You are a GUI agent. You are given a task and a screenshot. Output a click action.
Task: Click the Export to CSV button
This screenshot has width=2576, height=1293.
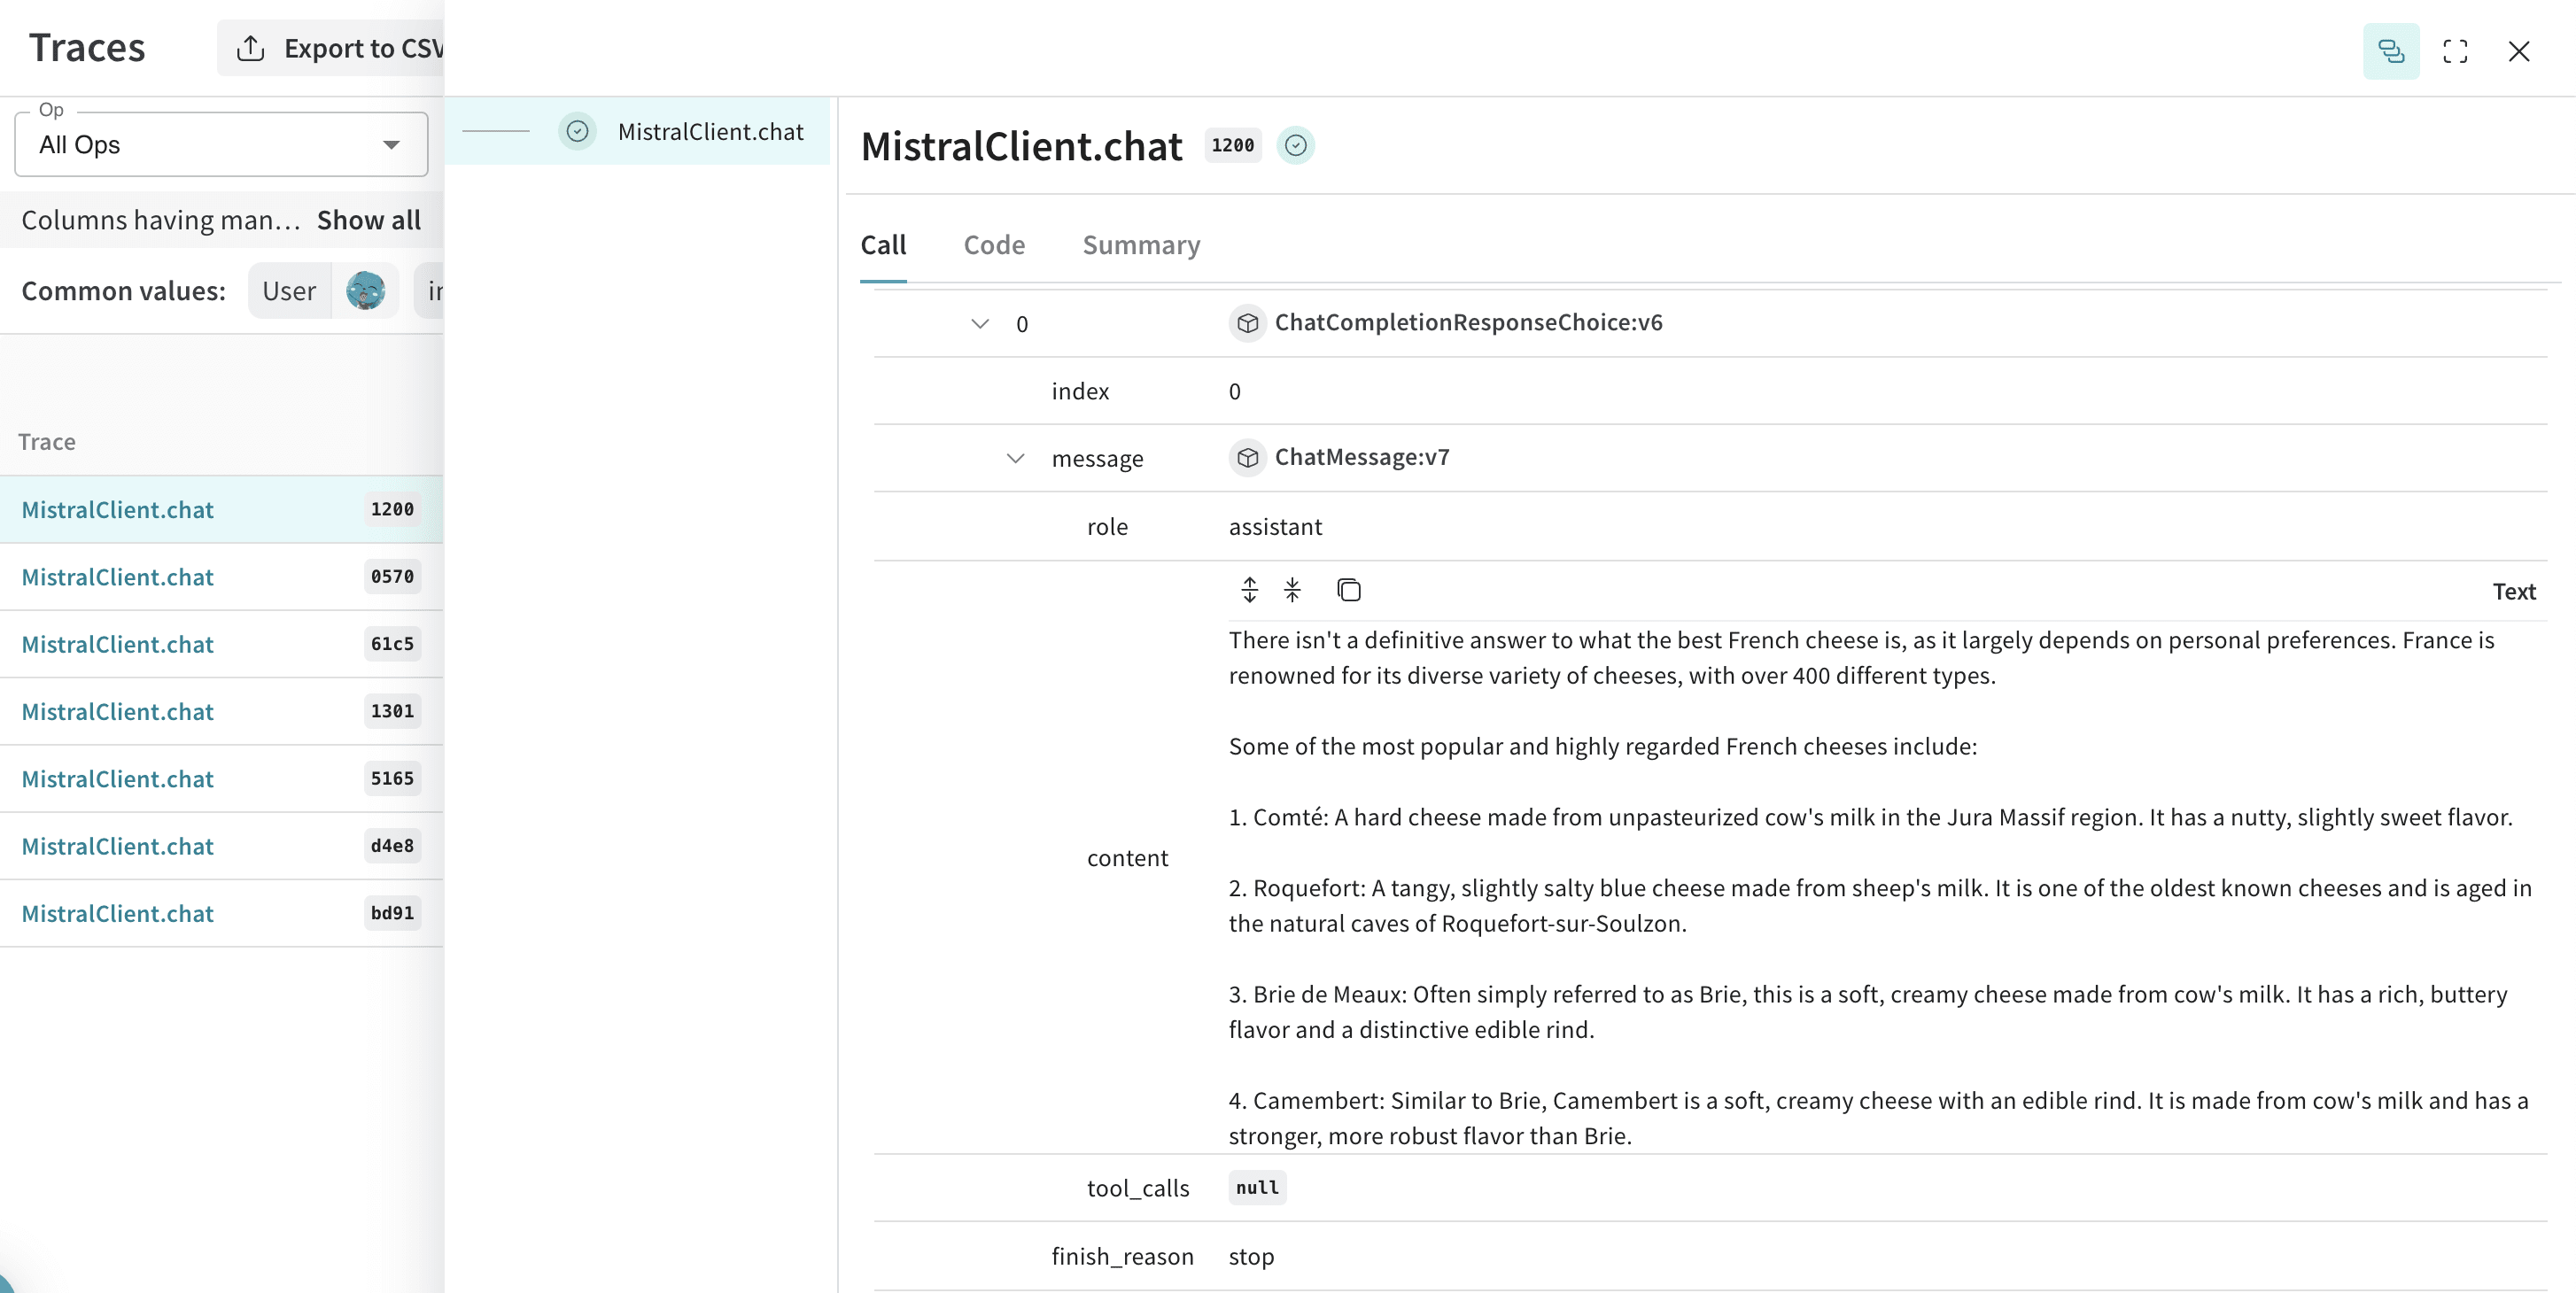[331, 48]
